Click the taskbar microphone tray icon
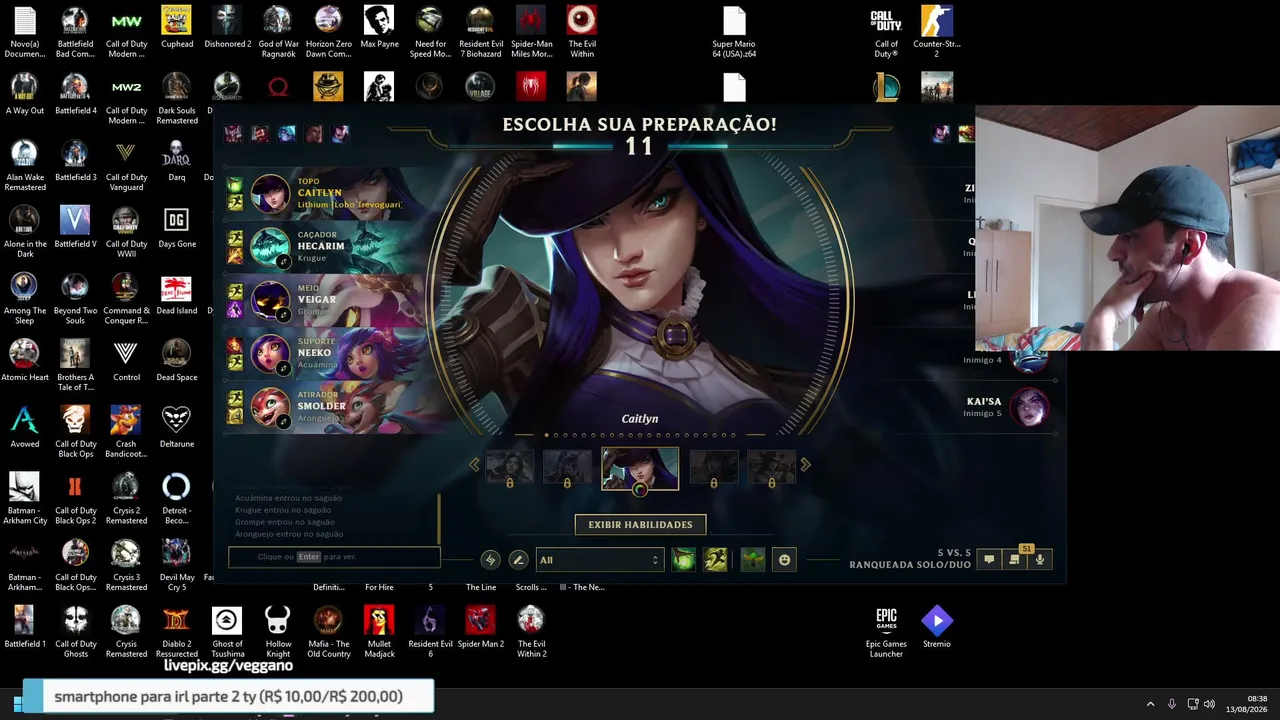This screenshot has height=720, width=1280. pos(1171,704)
